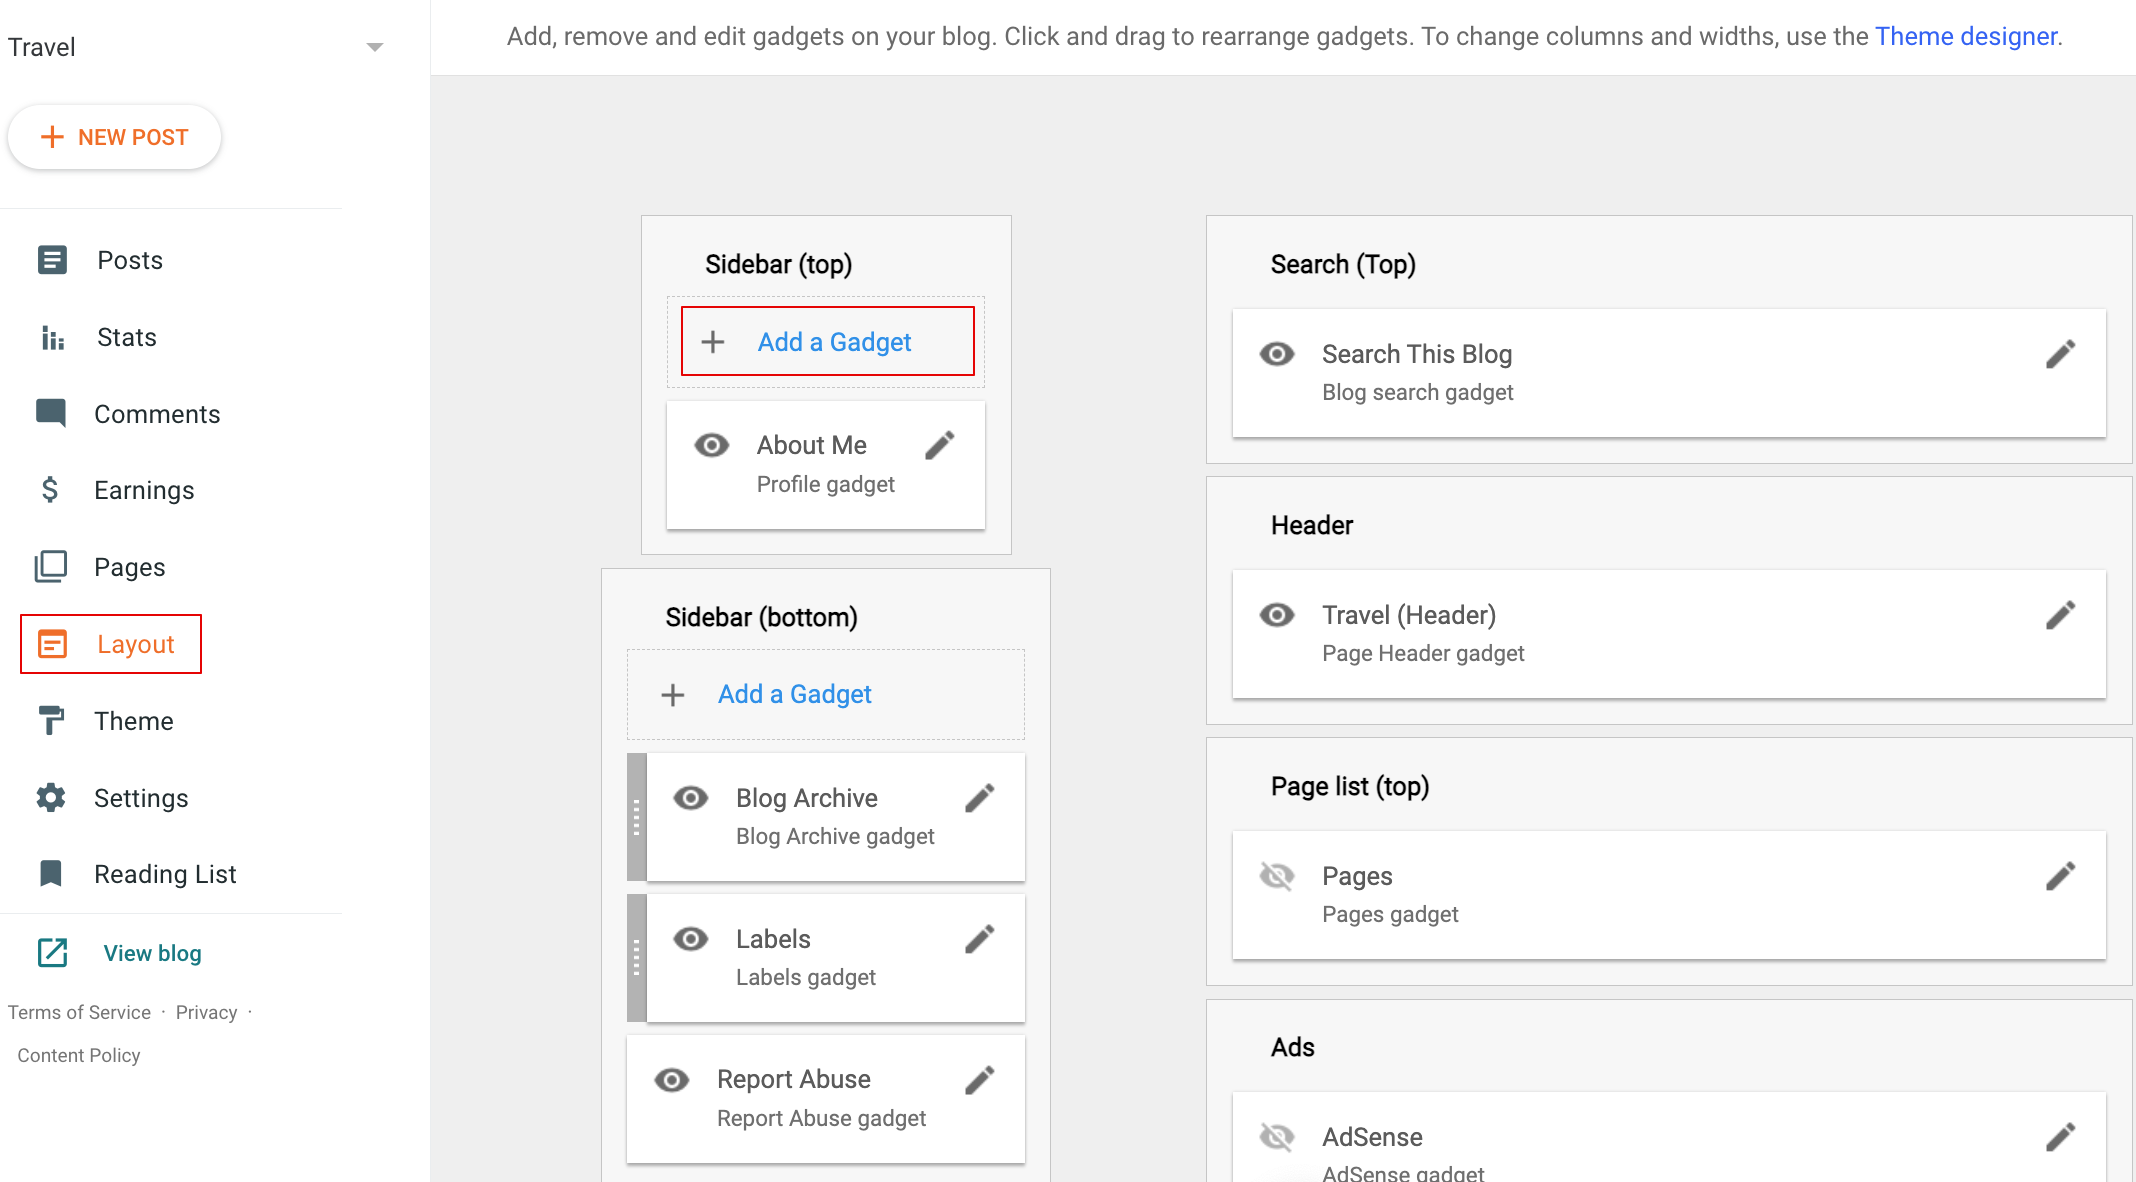Click the Profile gadget subtitle
This screenshot has width=2136, height=1182.
click(x=826, y=484)
